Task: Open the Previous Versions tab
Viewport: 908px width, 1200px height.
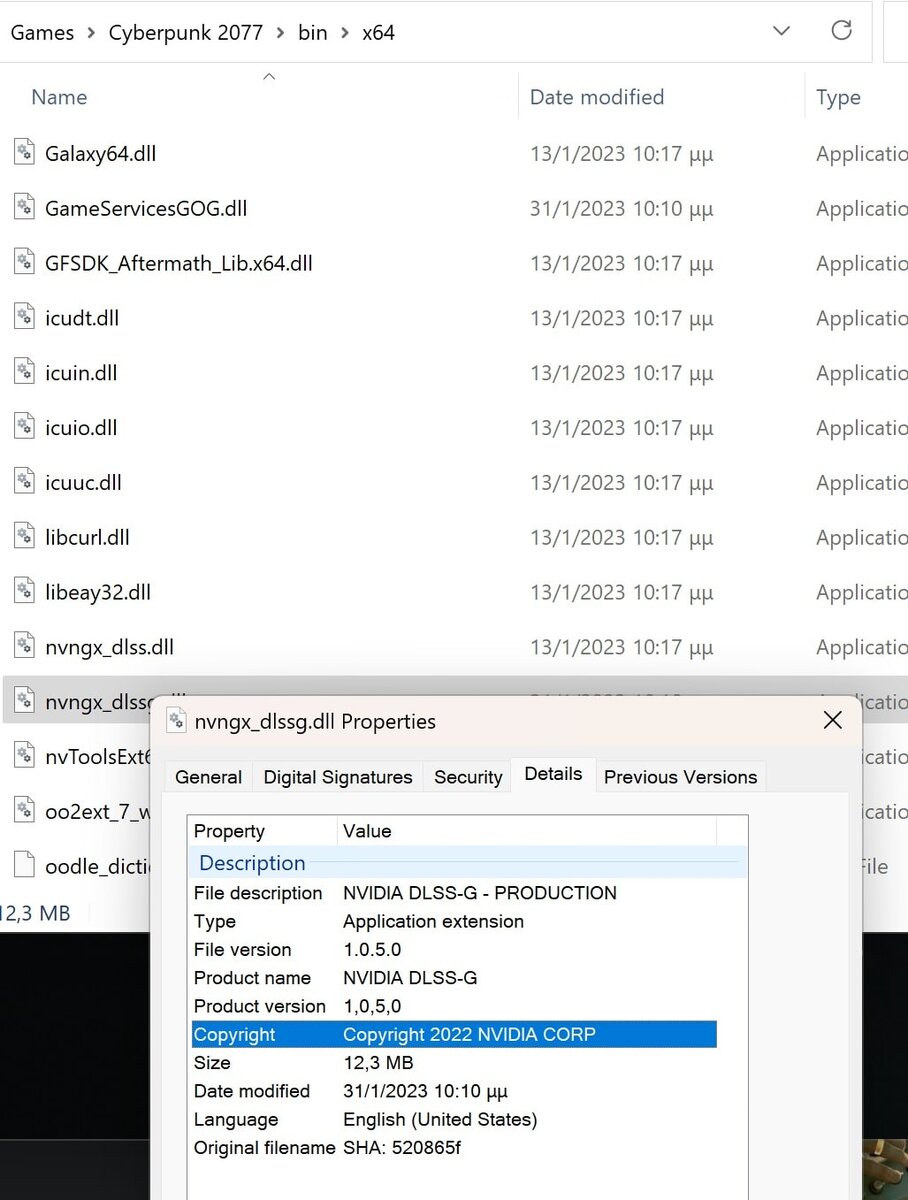Action: (681, 777)
